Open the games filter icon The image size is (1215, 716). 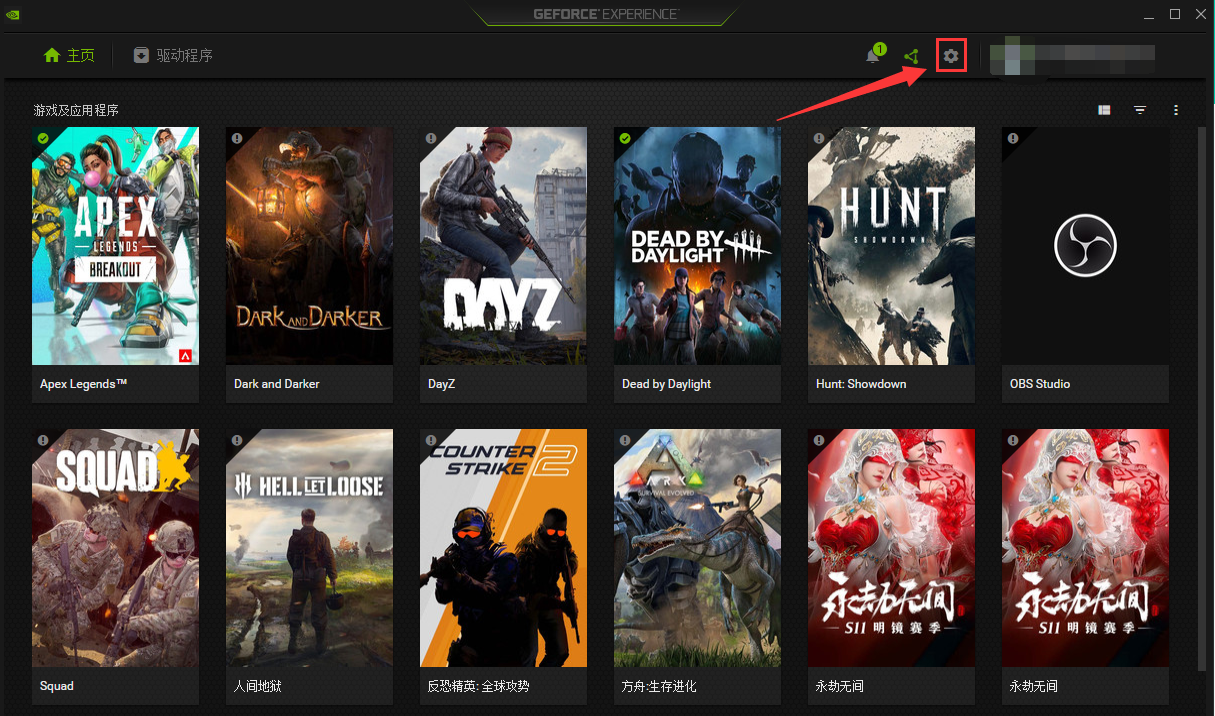[1140, 110]
